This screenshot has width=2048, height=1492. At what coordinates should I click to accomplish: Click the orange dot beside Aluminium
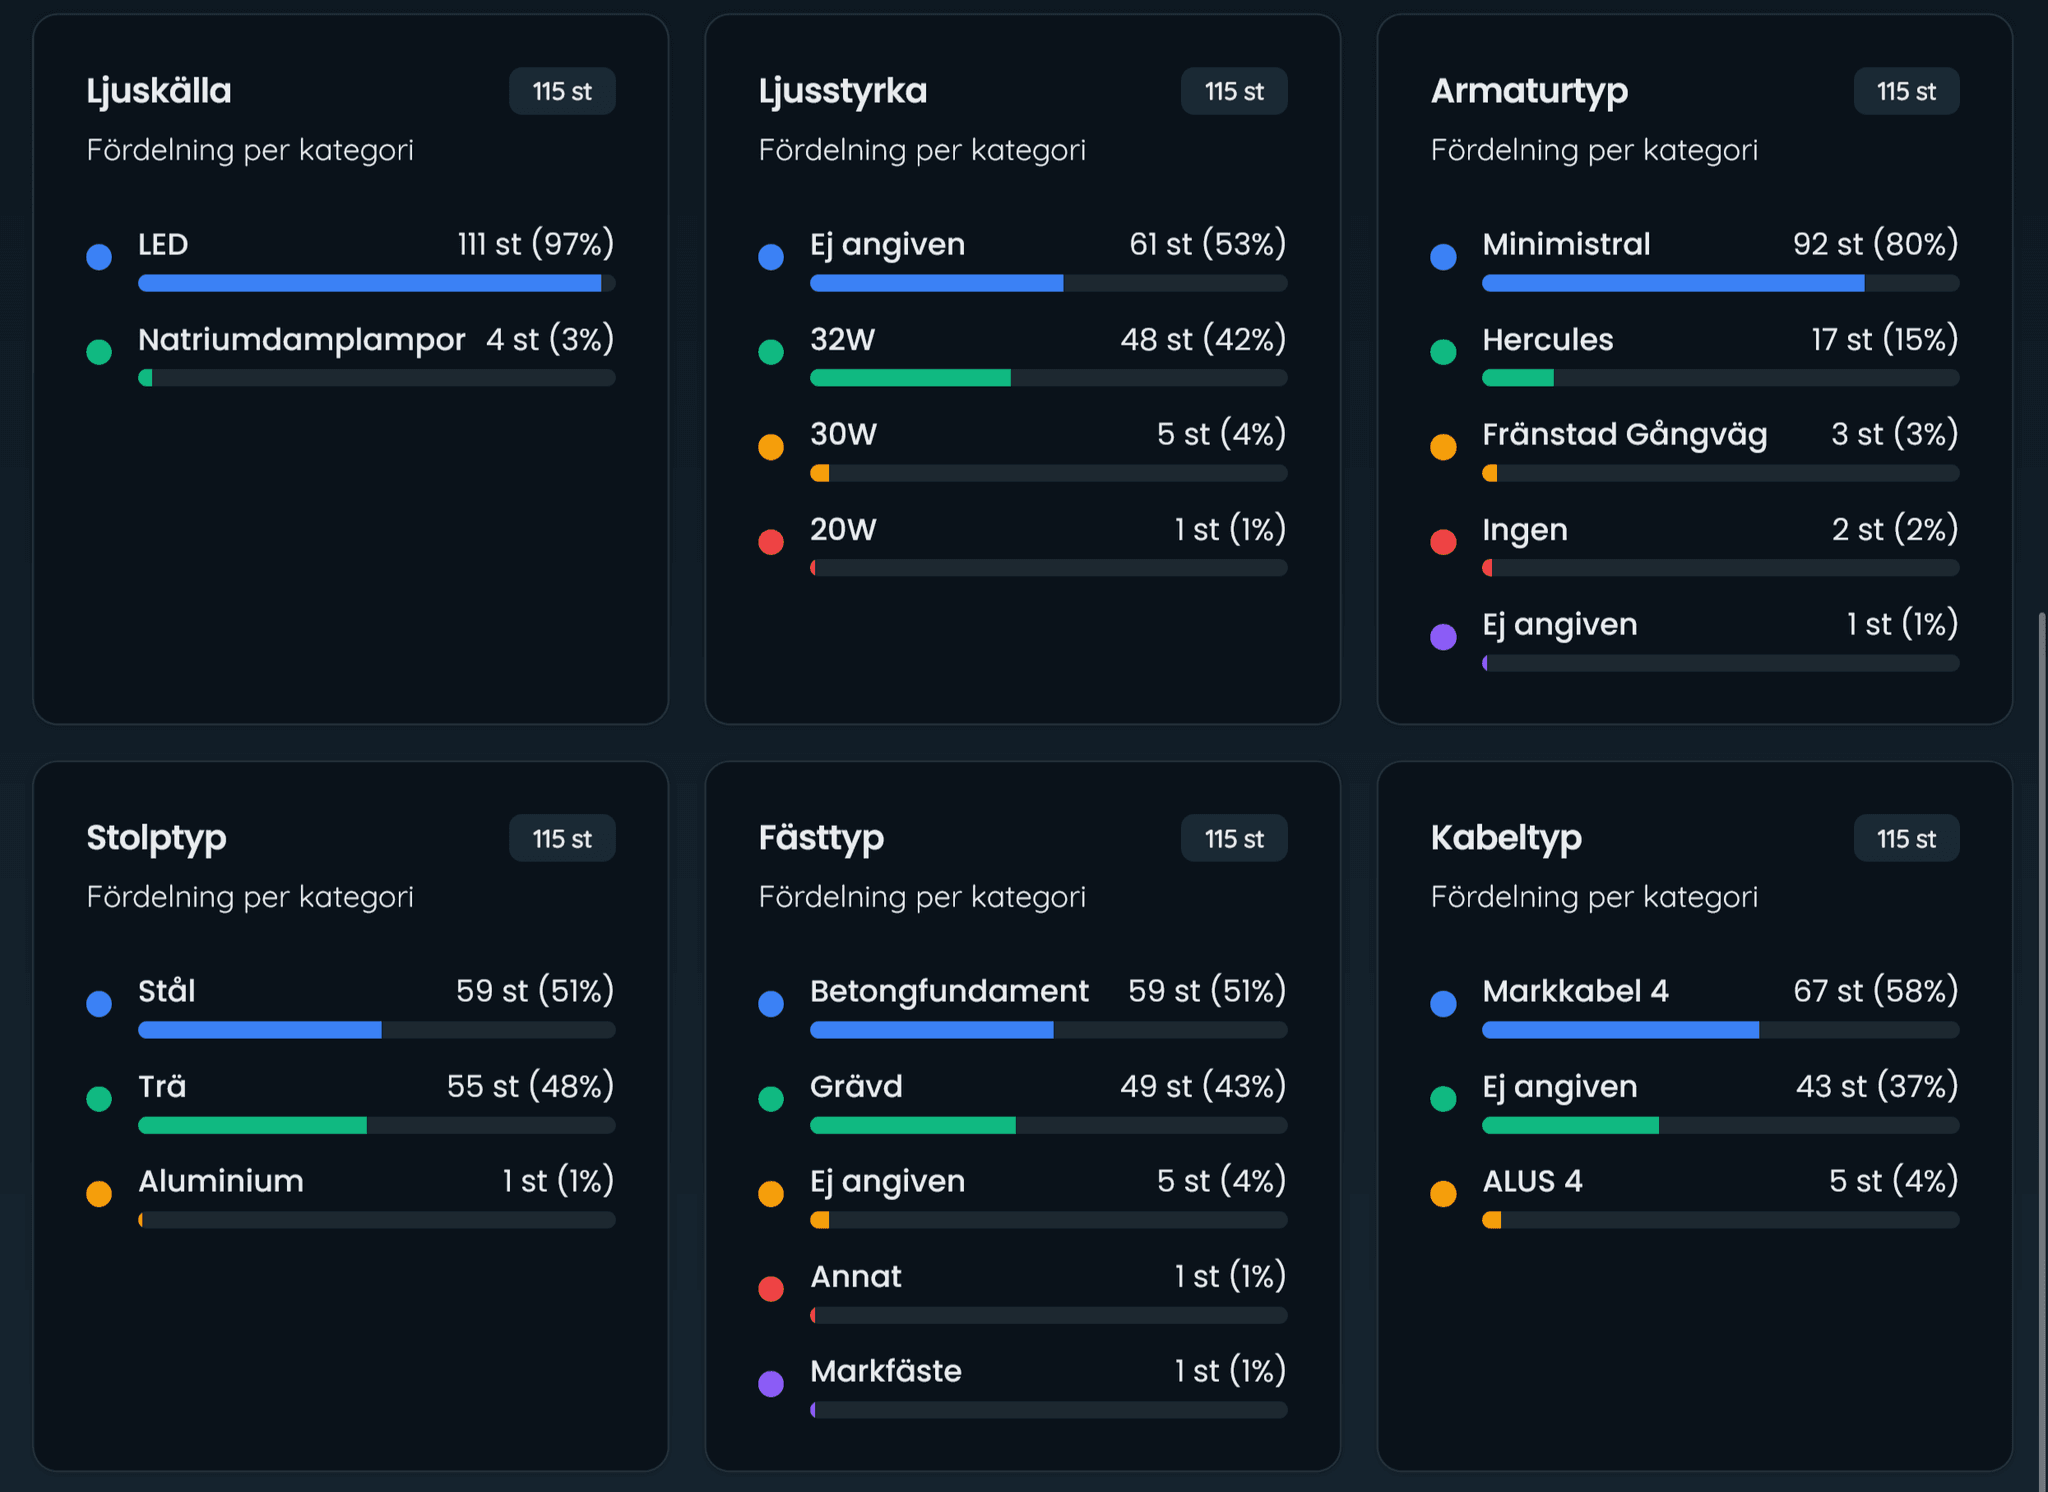pyautogui.click(x=99, y=1194)
